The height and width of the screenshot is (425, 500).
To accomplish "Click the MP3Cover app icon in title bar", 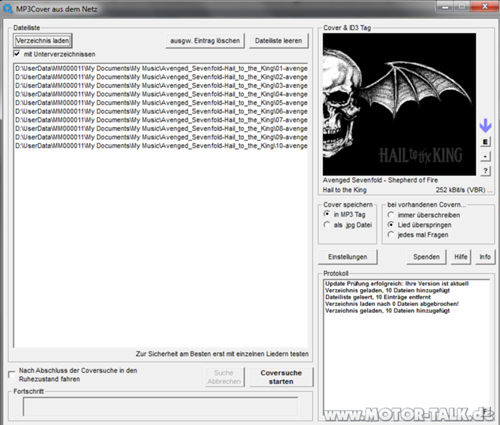I will (7, 9).
